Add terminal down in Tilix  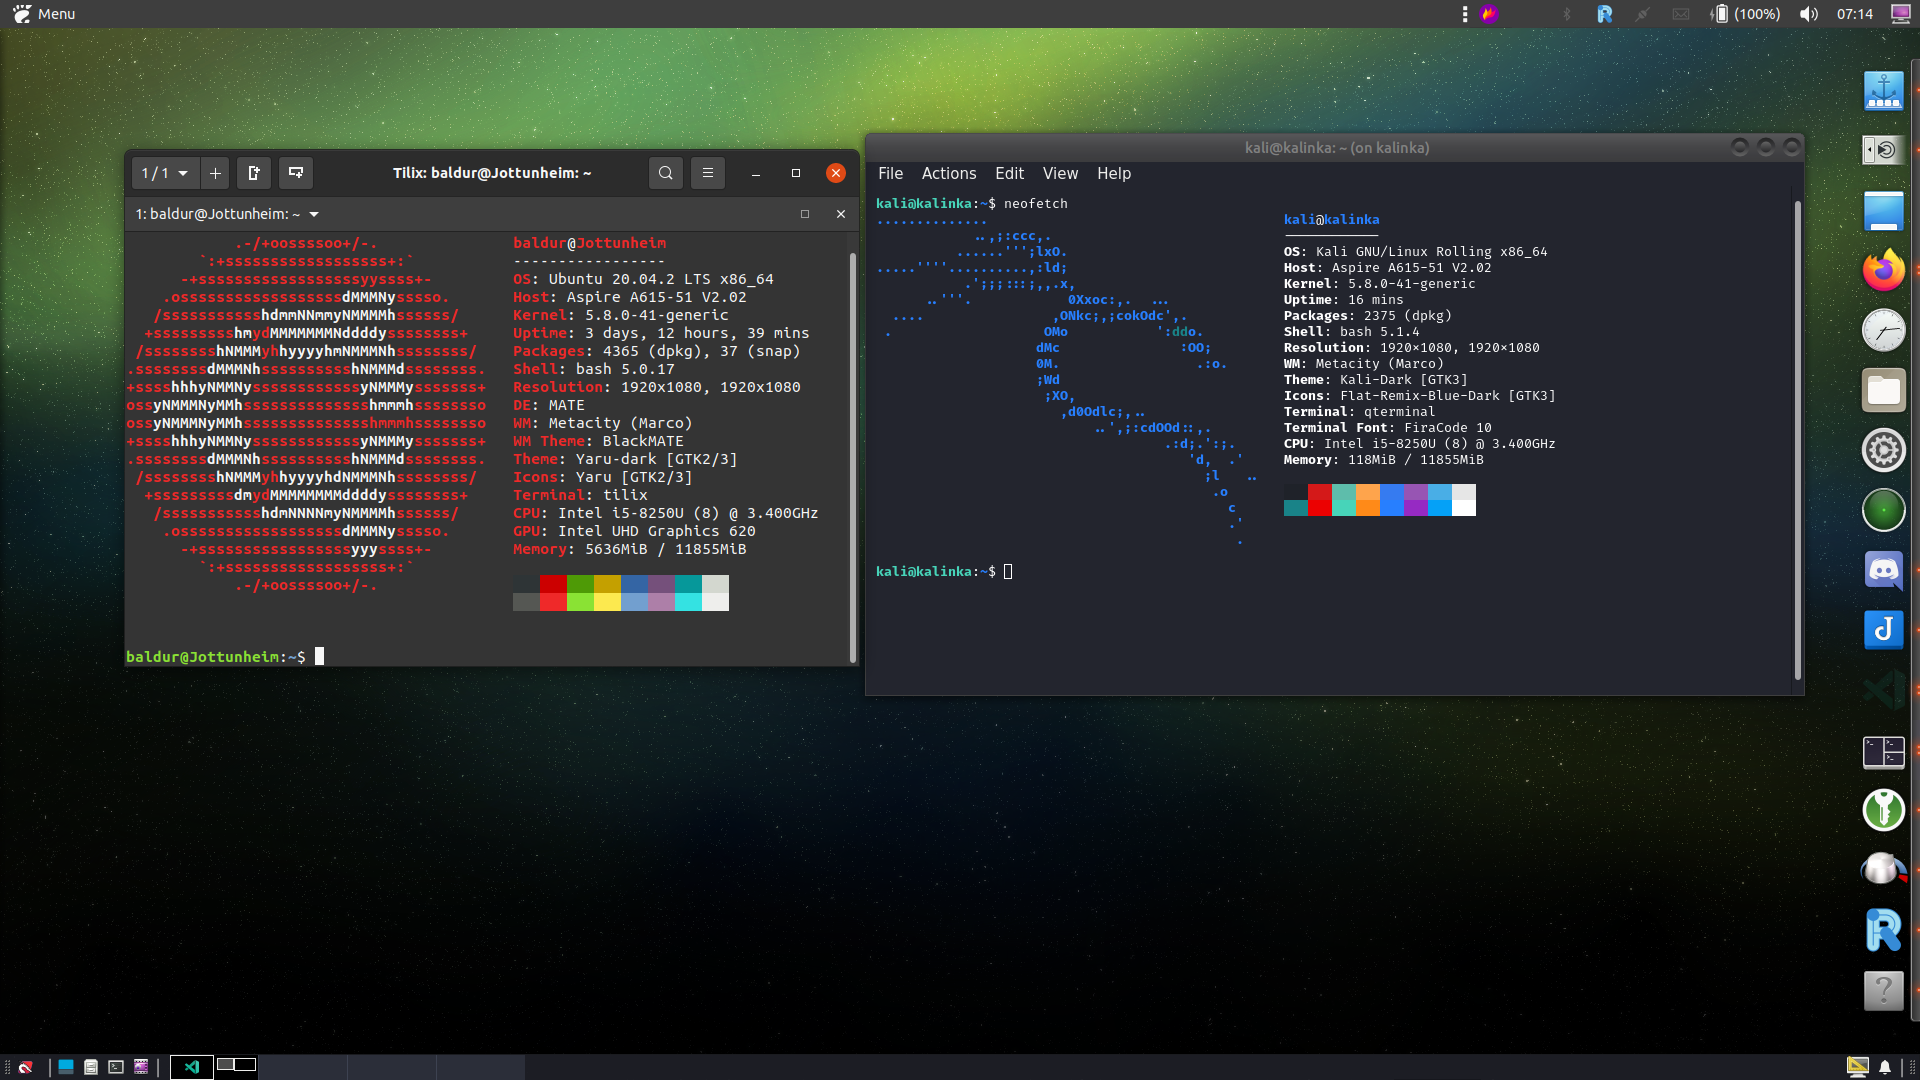click(296, 173)
